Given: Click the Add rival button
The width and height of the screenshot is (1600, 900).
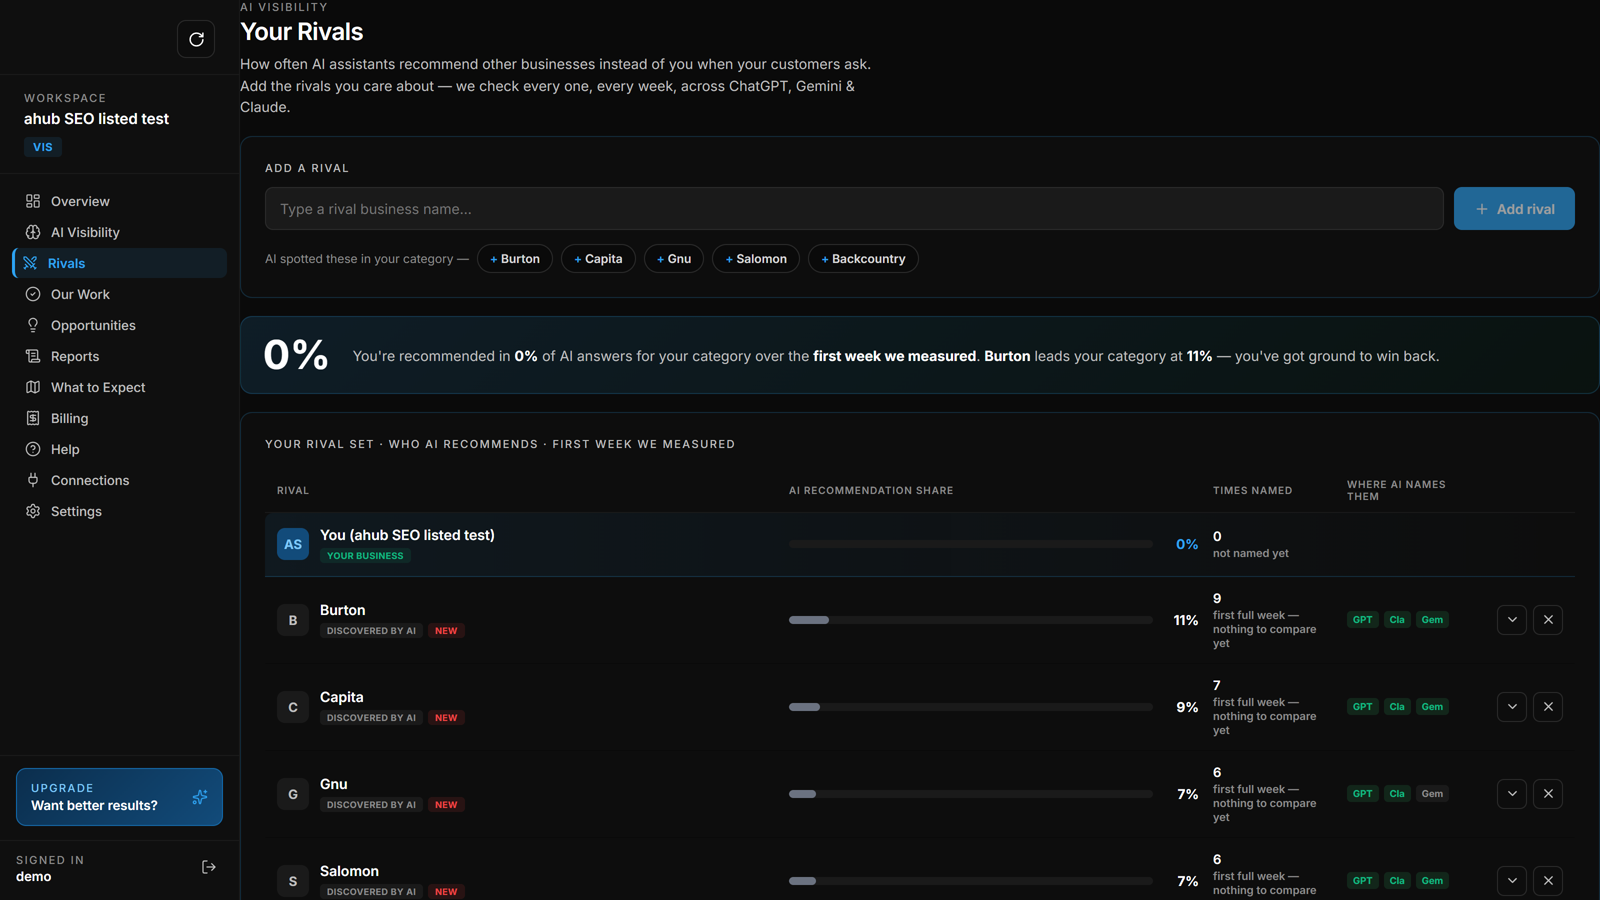Looking at the screenshot, I should tap(1514, 209).
